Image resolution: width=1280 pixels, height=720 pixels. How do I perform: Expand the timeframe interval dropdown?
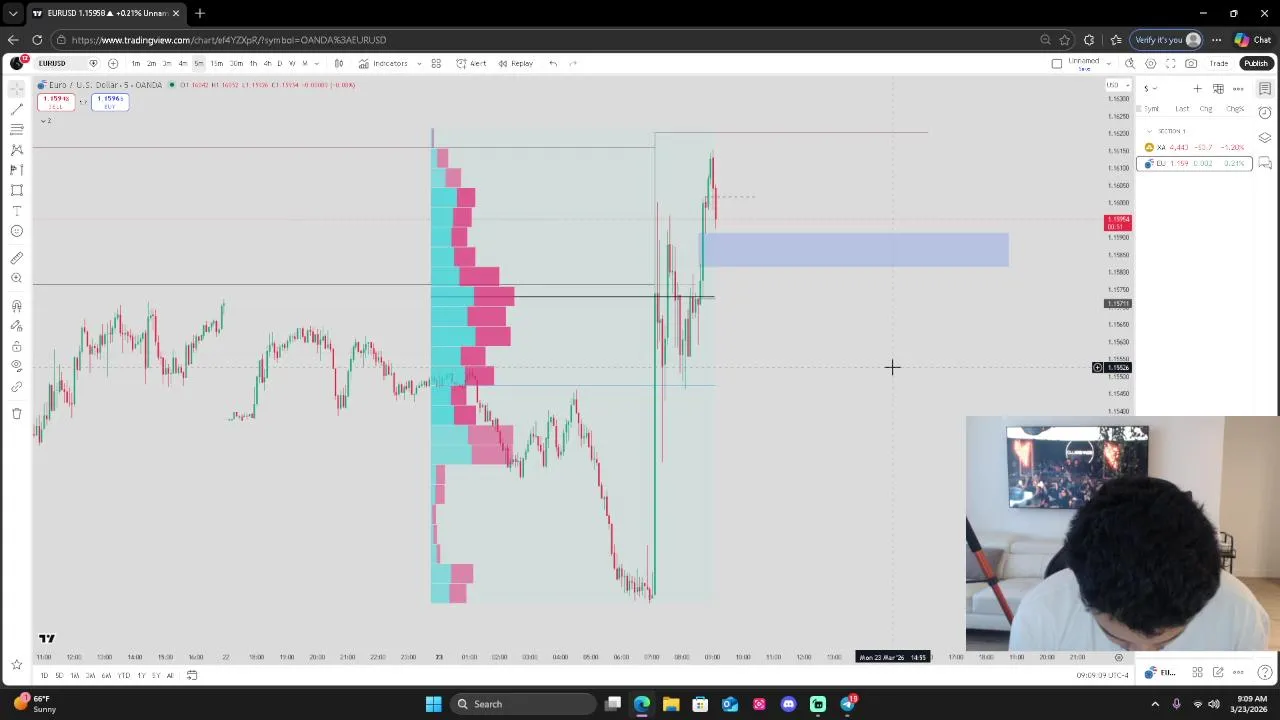[316, 63]
